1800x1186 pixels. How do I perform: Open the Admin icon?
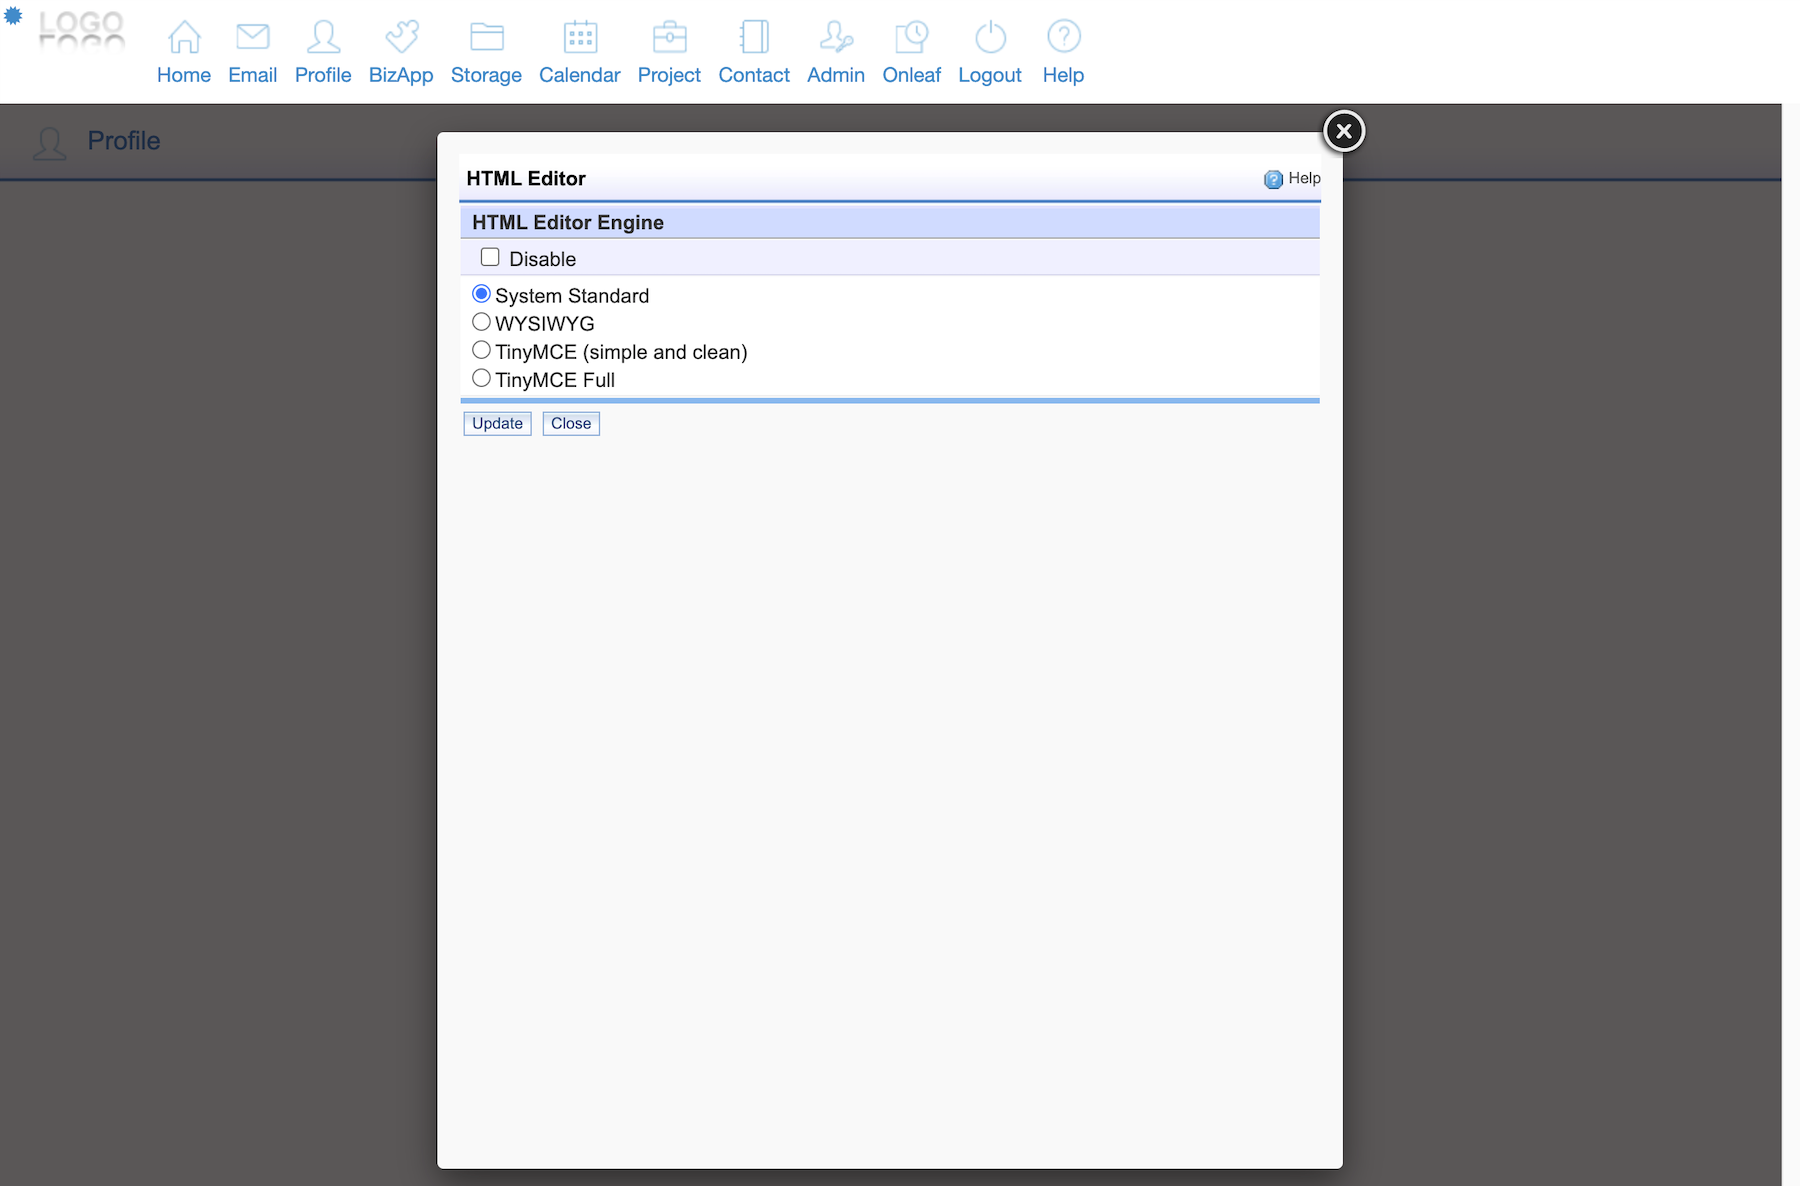click(836, 38)
